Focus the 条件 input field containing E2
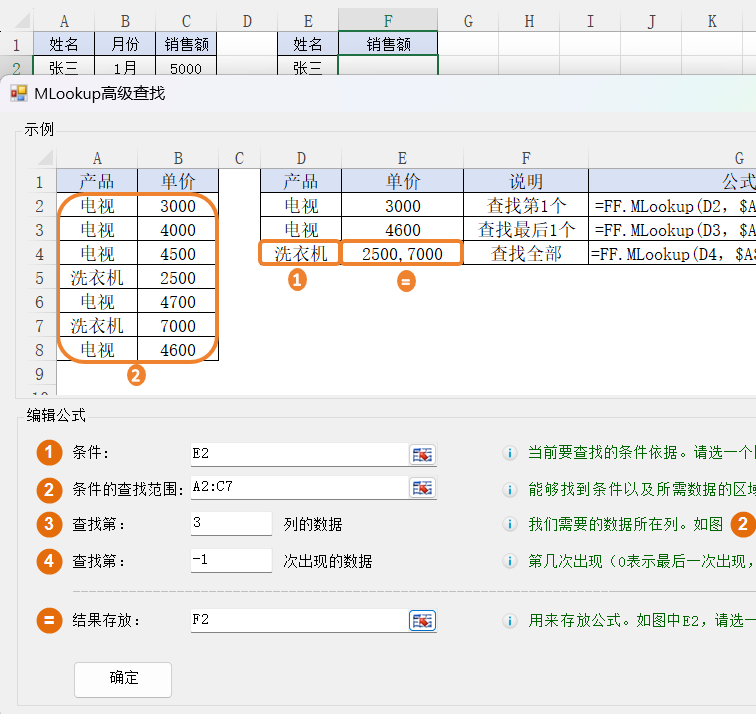 tap(298, 454)
